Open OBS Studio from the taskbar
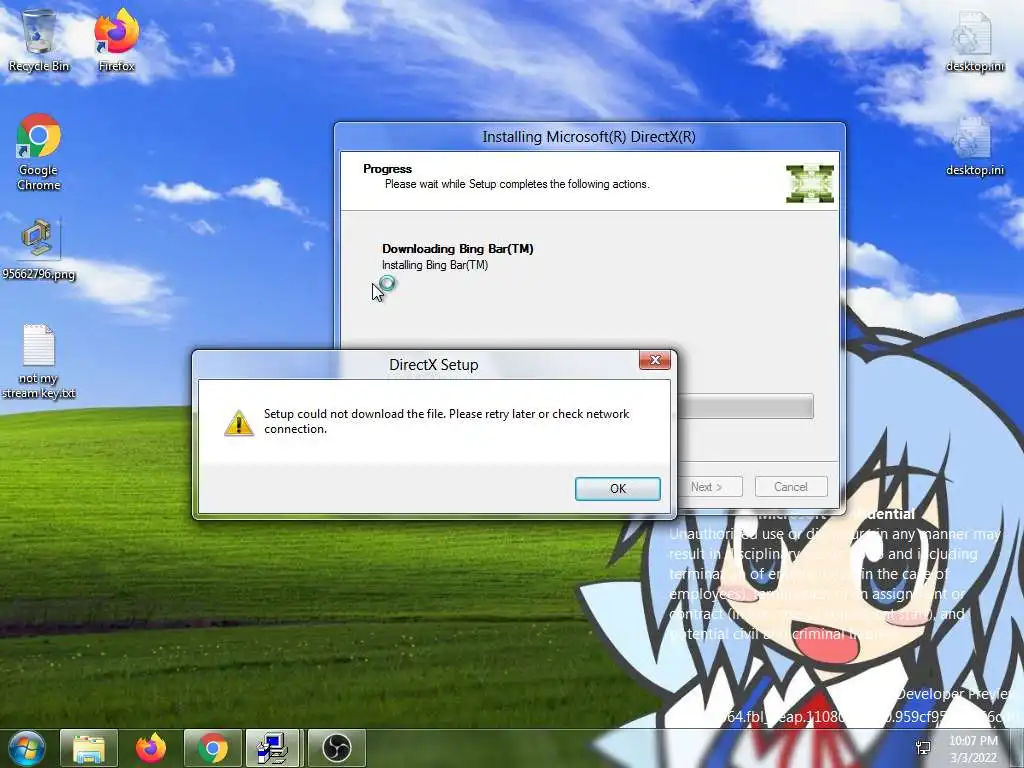 click(x=337, y=748)
